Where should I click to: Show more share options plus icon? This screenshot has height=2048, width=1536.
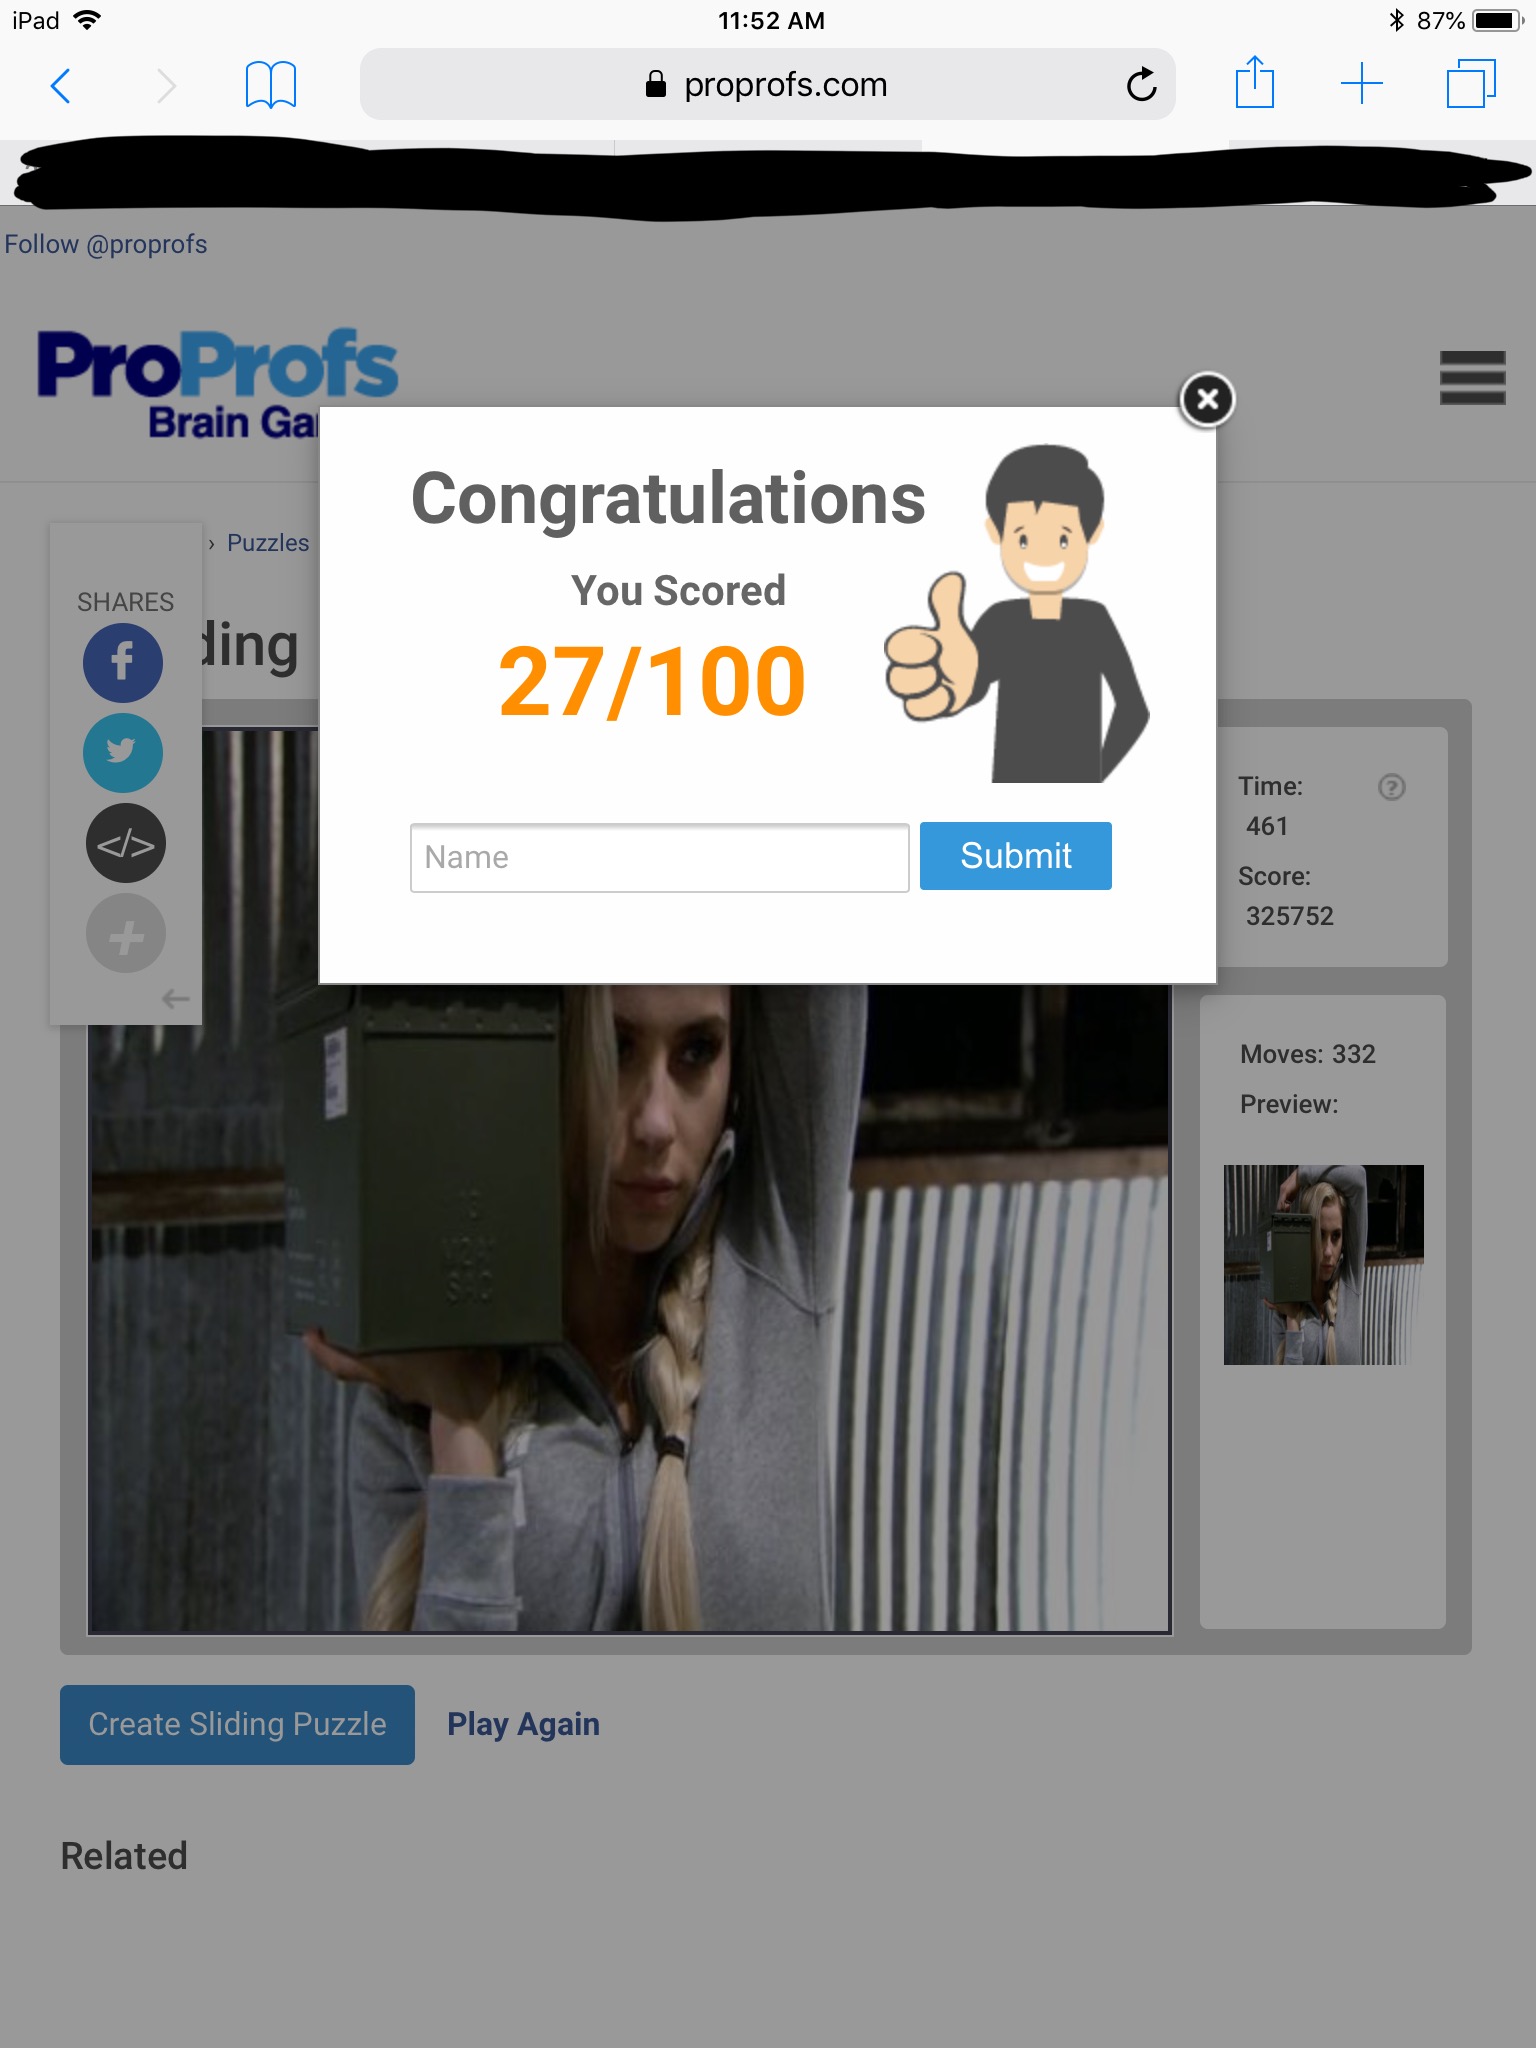click(125, 933)
